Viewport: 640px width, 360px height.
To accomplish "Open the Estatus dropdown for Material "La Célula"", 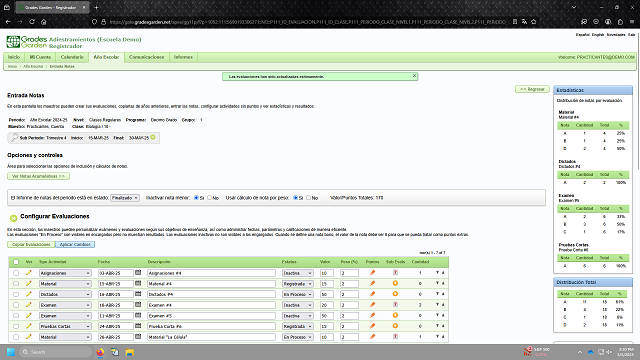I will point(298,337).
